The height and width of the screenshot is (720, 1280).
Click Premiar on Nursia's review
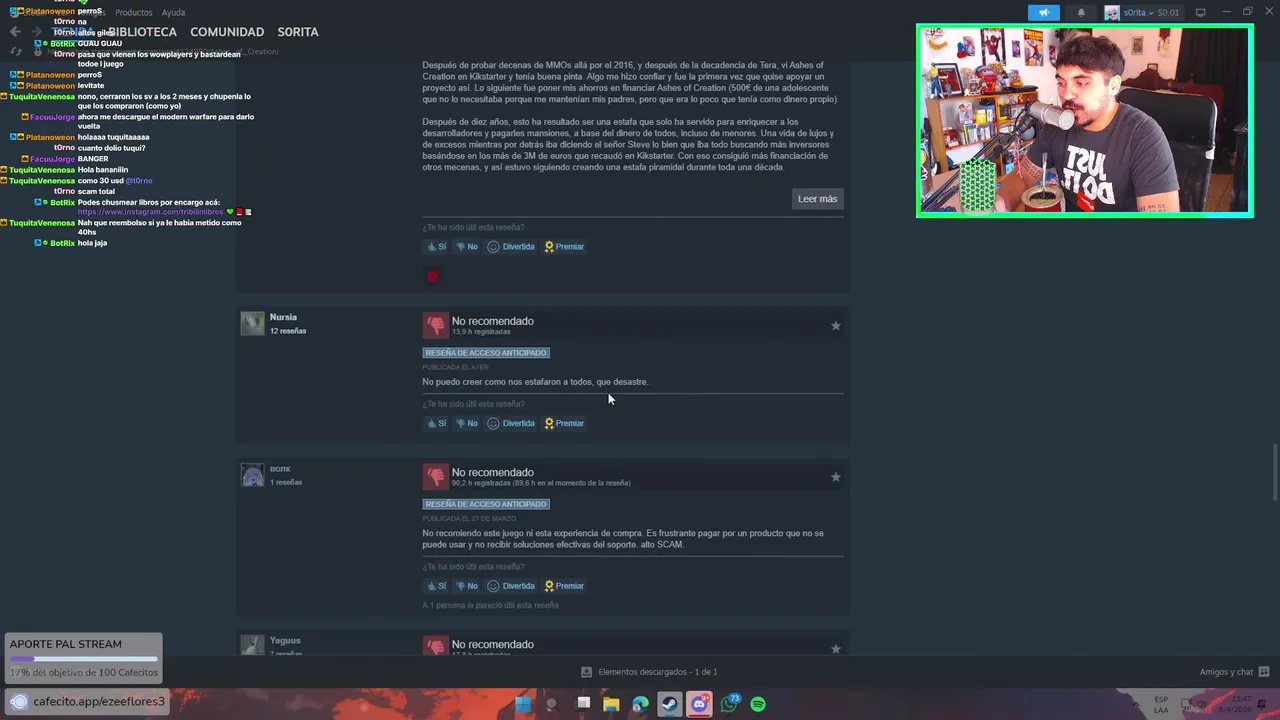click(x=564, y=423)
